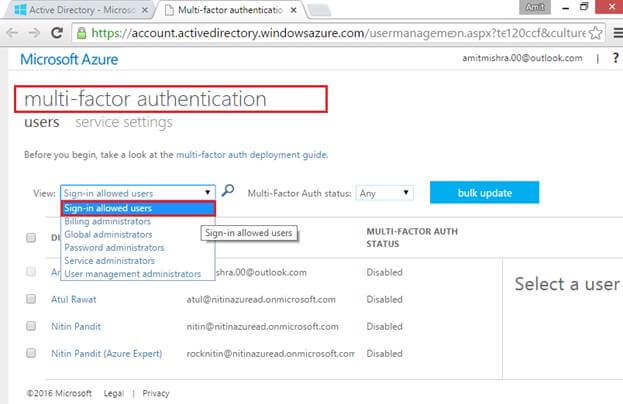Click Disabled status for Atul Rawat
623x404 pixels.
[384, 299]
